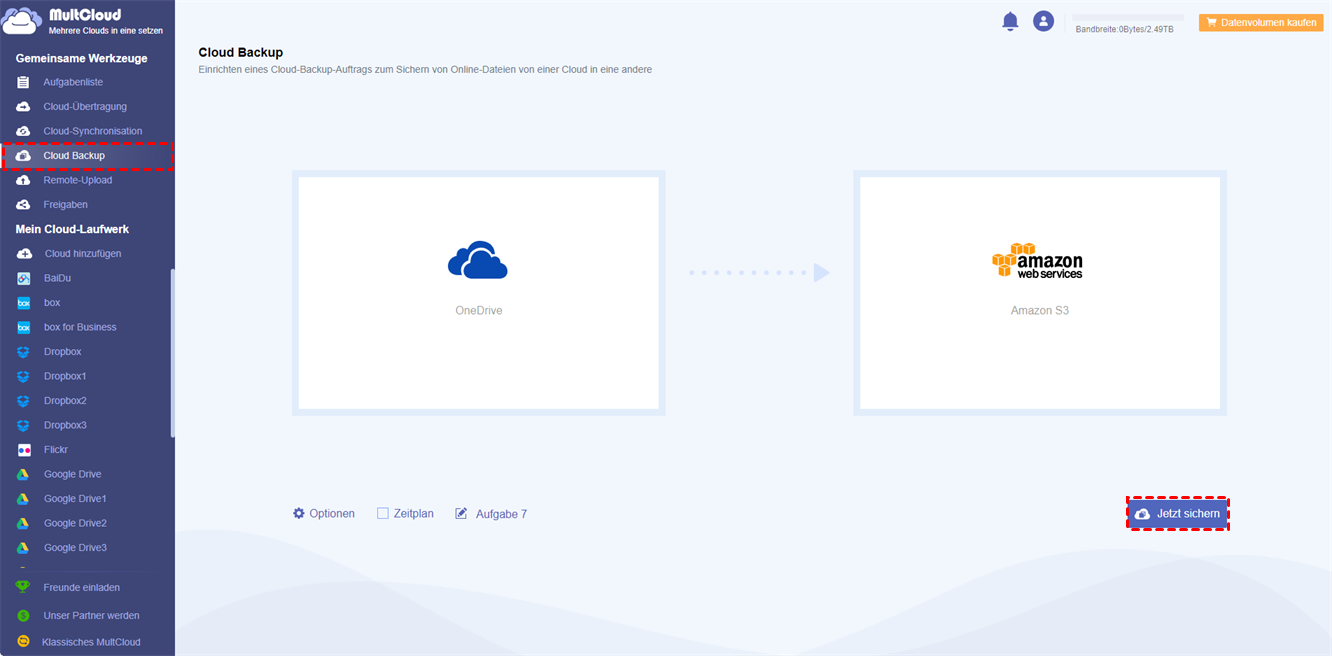Click the Freunde einladen trophy icon
The image size is (1332, 656).
click(23, 587)
